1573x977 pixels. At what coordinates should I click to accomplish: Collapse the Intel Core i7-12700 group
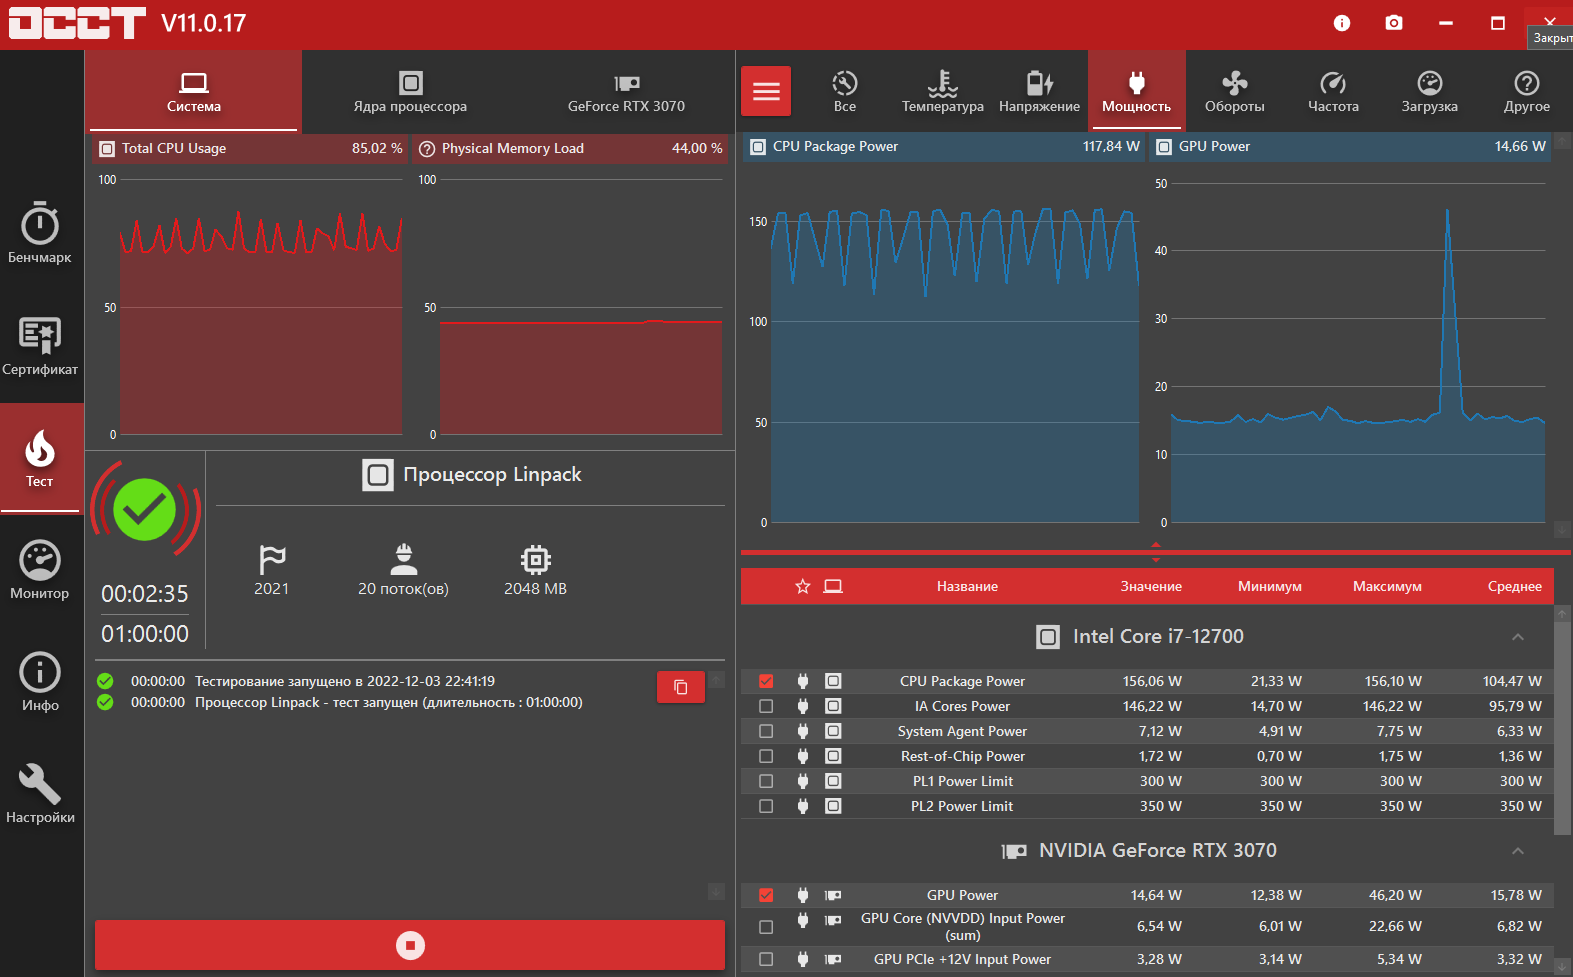[1517, 637]
